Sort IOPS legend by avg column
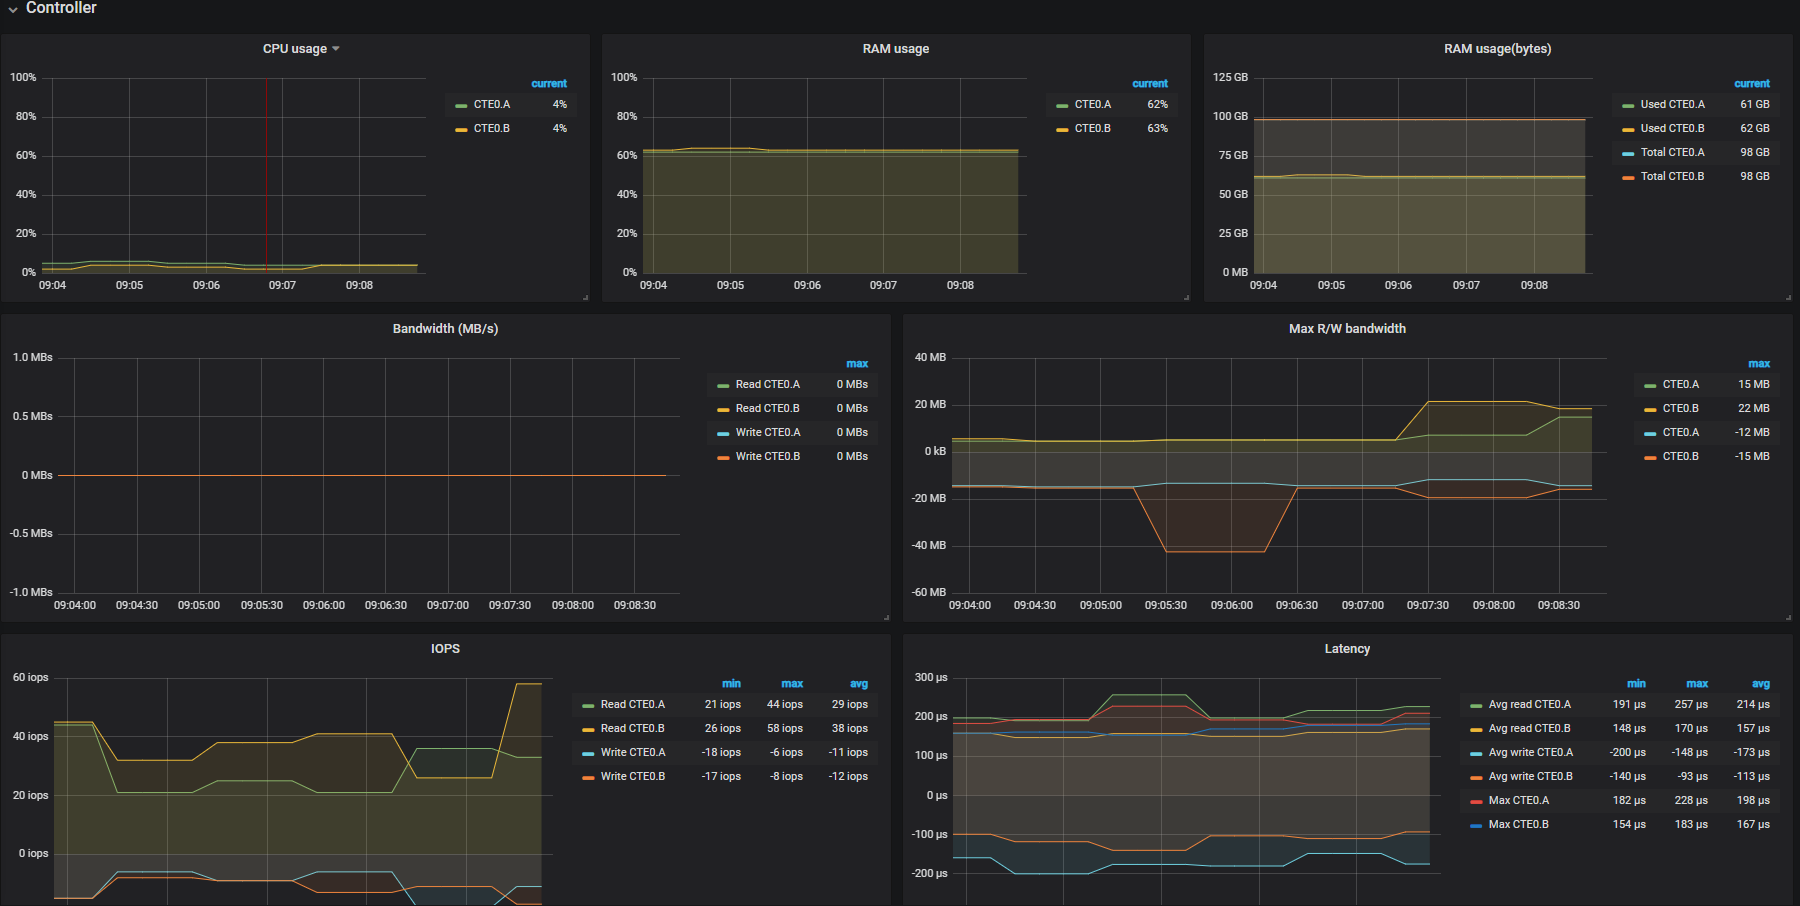1800x906 pixels. point(859,684)
